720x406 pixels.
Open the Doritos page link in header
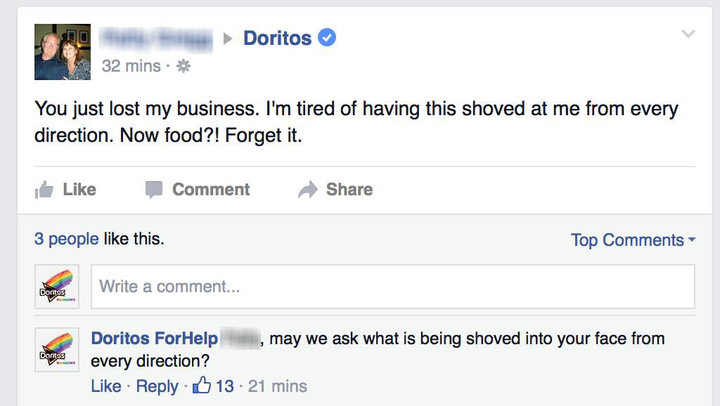[277, 38]
